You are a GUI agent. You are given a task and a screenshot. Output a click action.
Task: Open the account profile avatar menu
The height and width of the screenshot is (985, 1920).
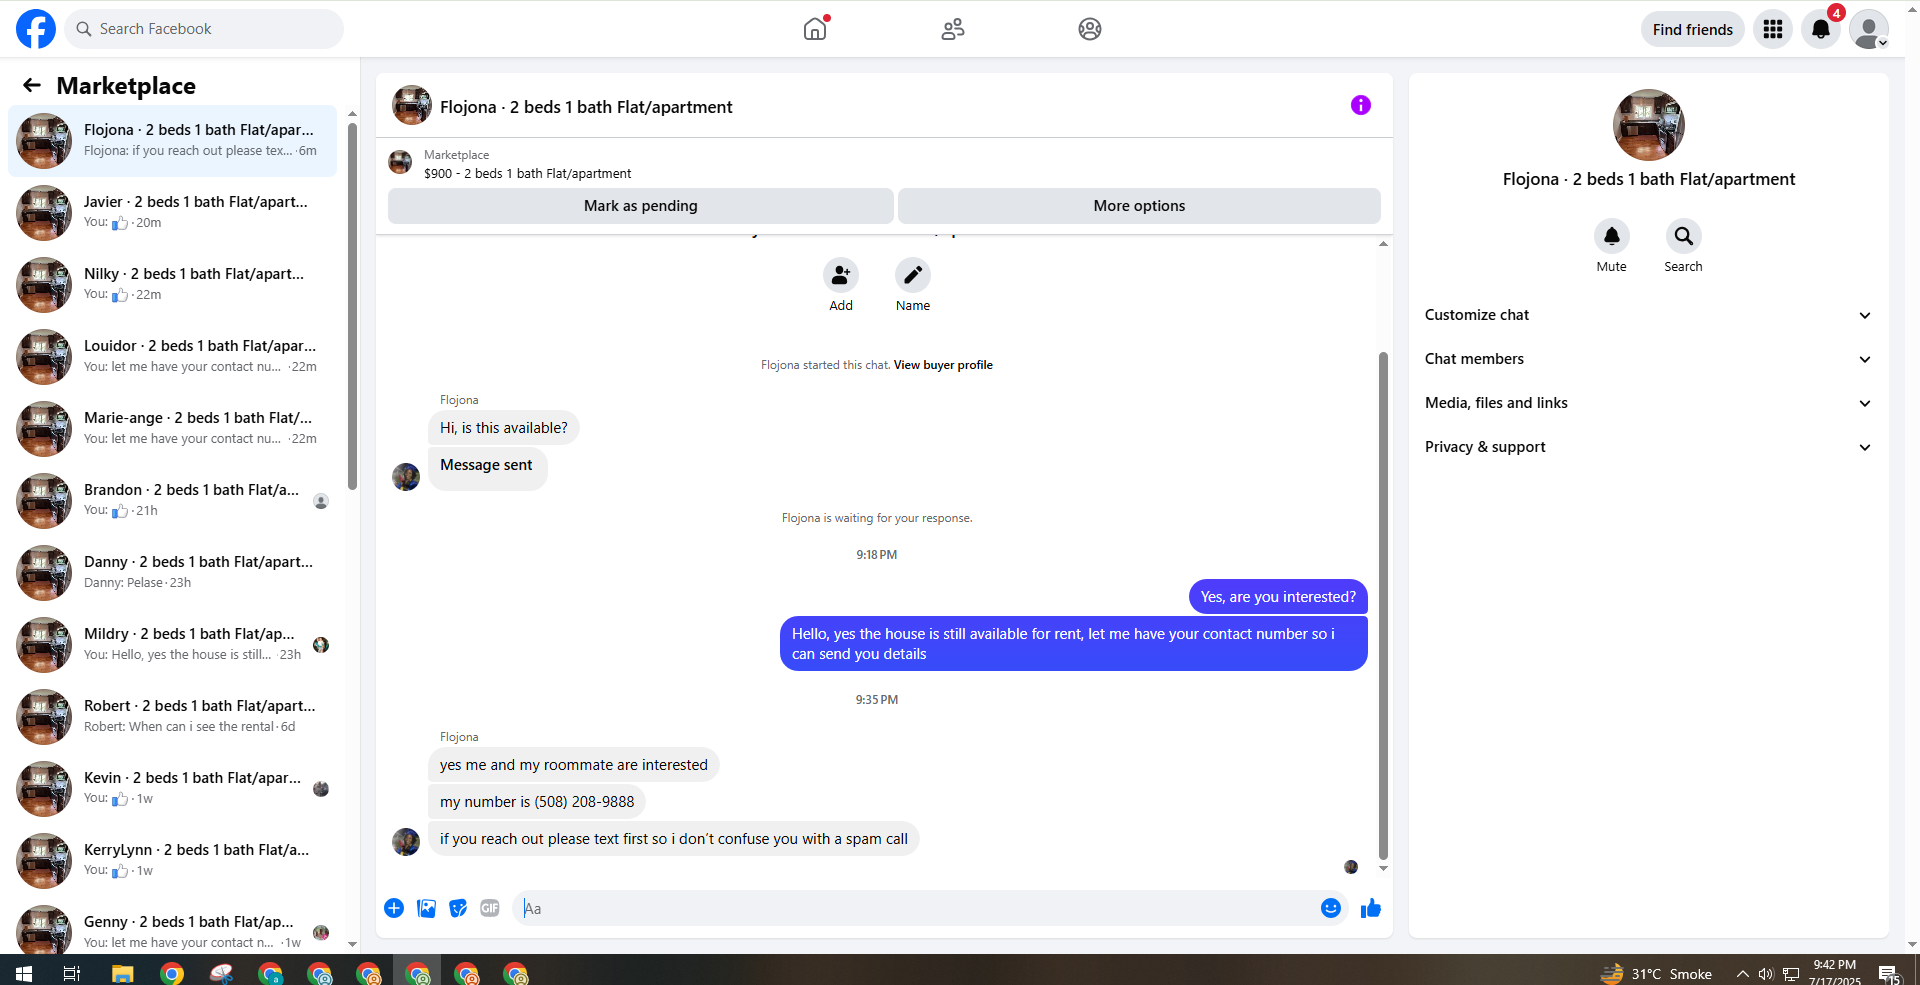click(x=1868, y=29)
